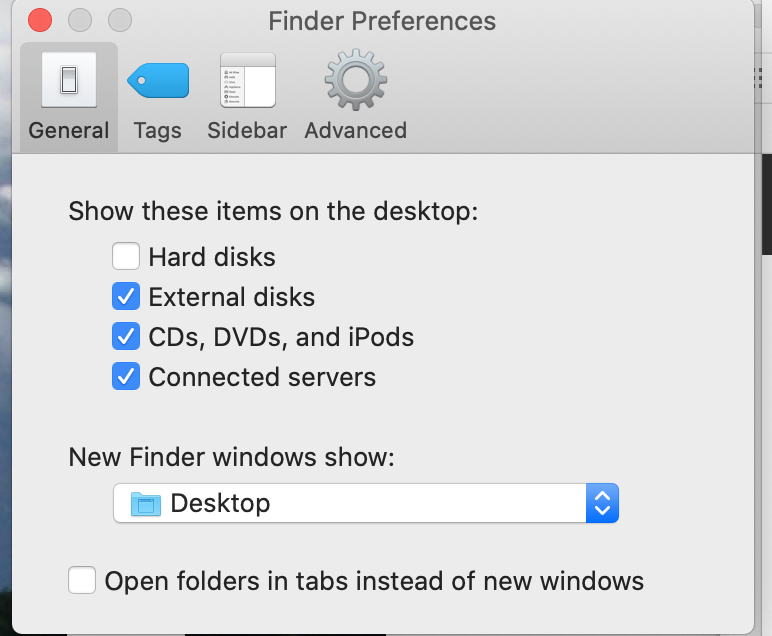Close the Finder Preferences window

coord(40,20)
